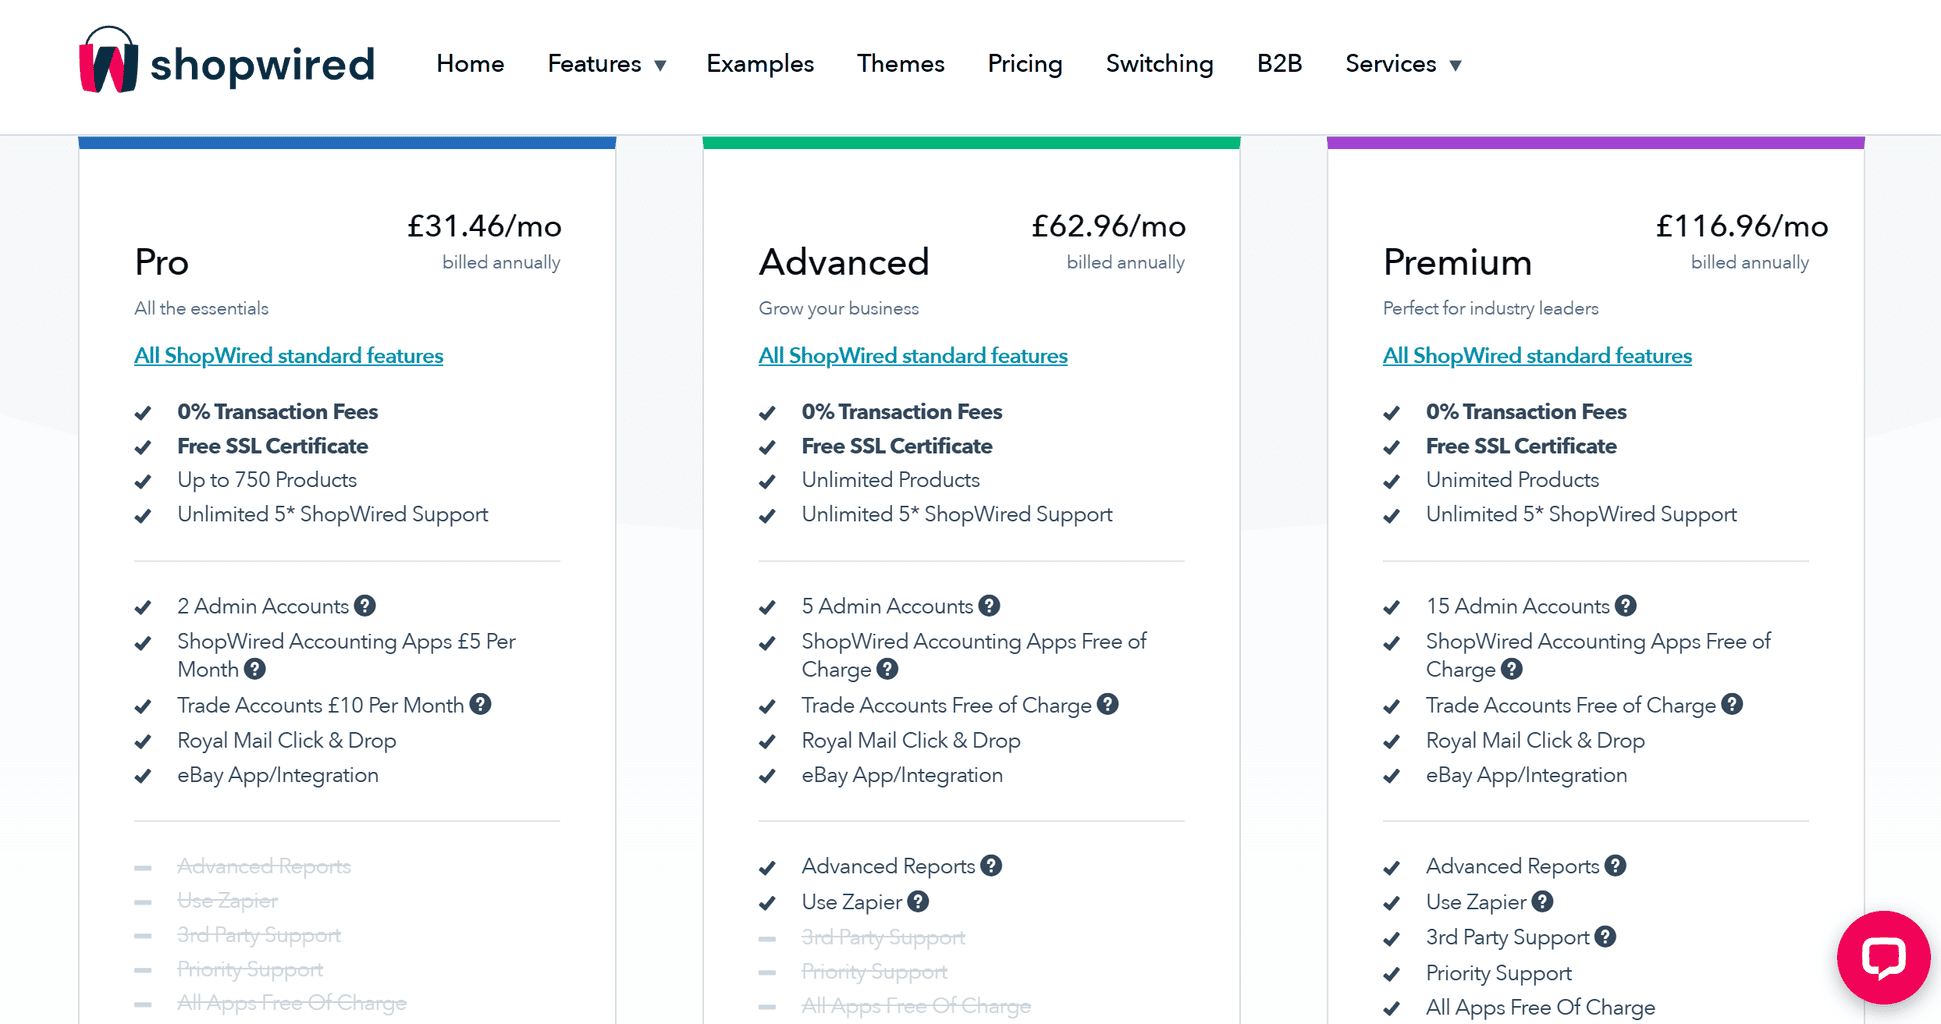Open help for Advanced plan Trade Accounts Free
The height and width of the screenshot is (1024, 1941).
1107,704
